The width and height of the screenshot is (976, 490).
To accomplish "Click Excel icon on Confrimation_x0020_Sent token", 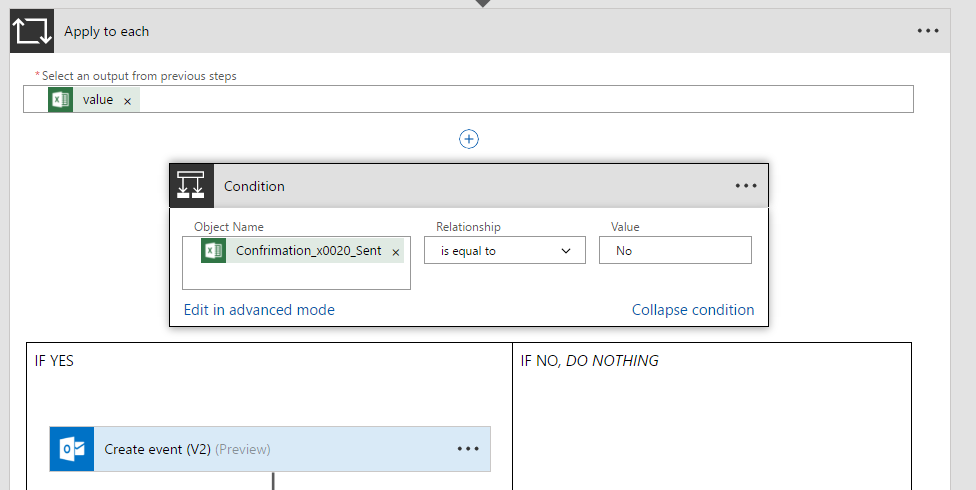I will click(x=213, y=251).
